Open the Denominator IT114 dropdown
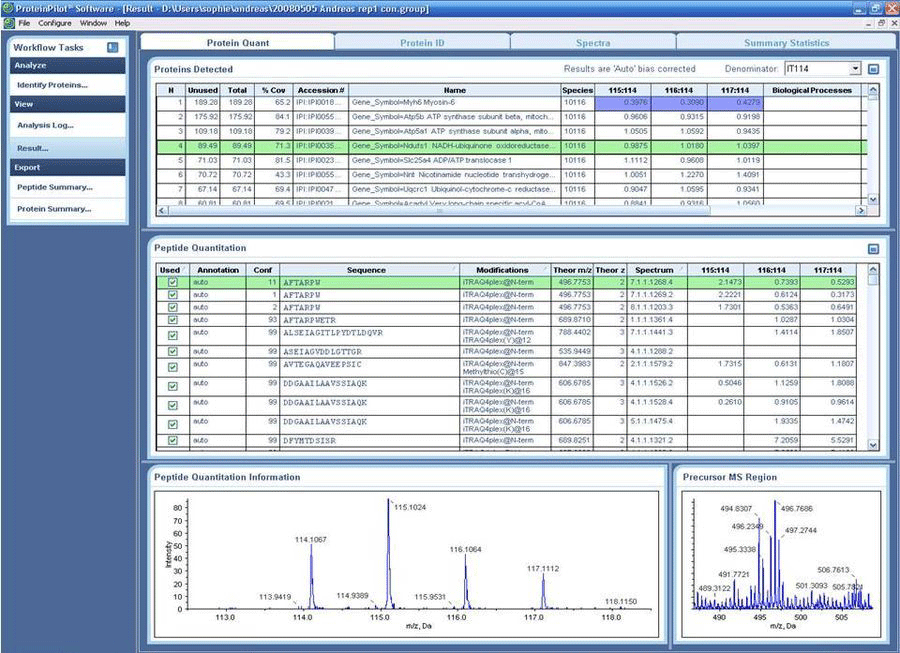Viewport: 900px width, 653px height. pyautogui.click(x=855, y=68)
